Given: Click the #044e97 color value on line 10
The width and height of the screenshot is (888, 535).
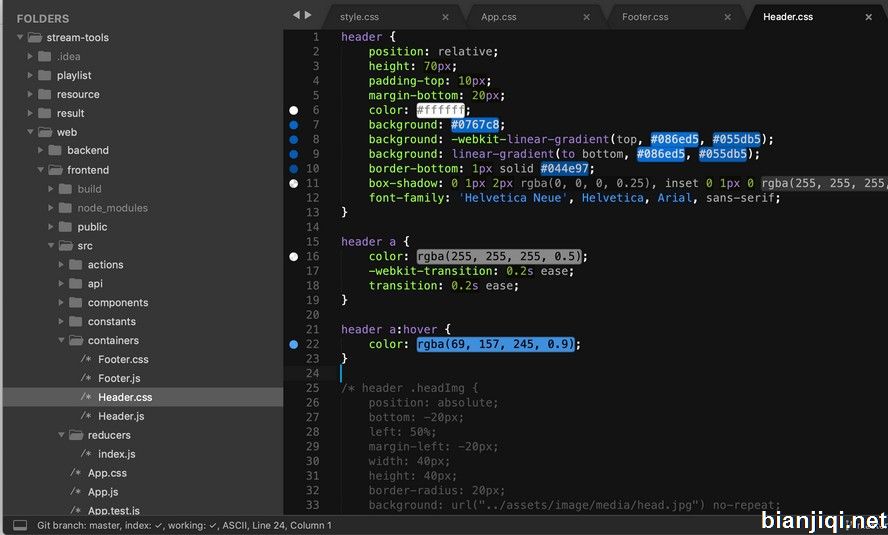Looking at the screenshot, I should tap(565, 168).
